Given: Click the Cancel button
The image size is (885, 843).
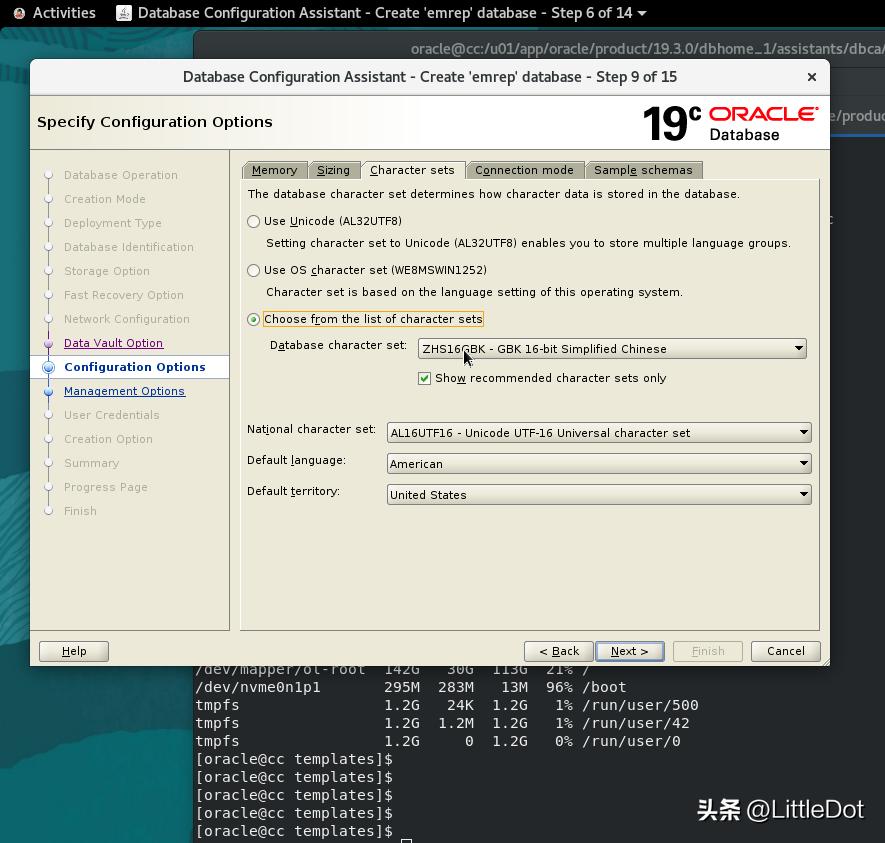Looking at the screenshot, I should click(786, 651).
